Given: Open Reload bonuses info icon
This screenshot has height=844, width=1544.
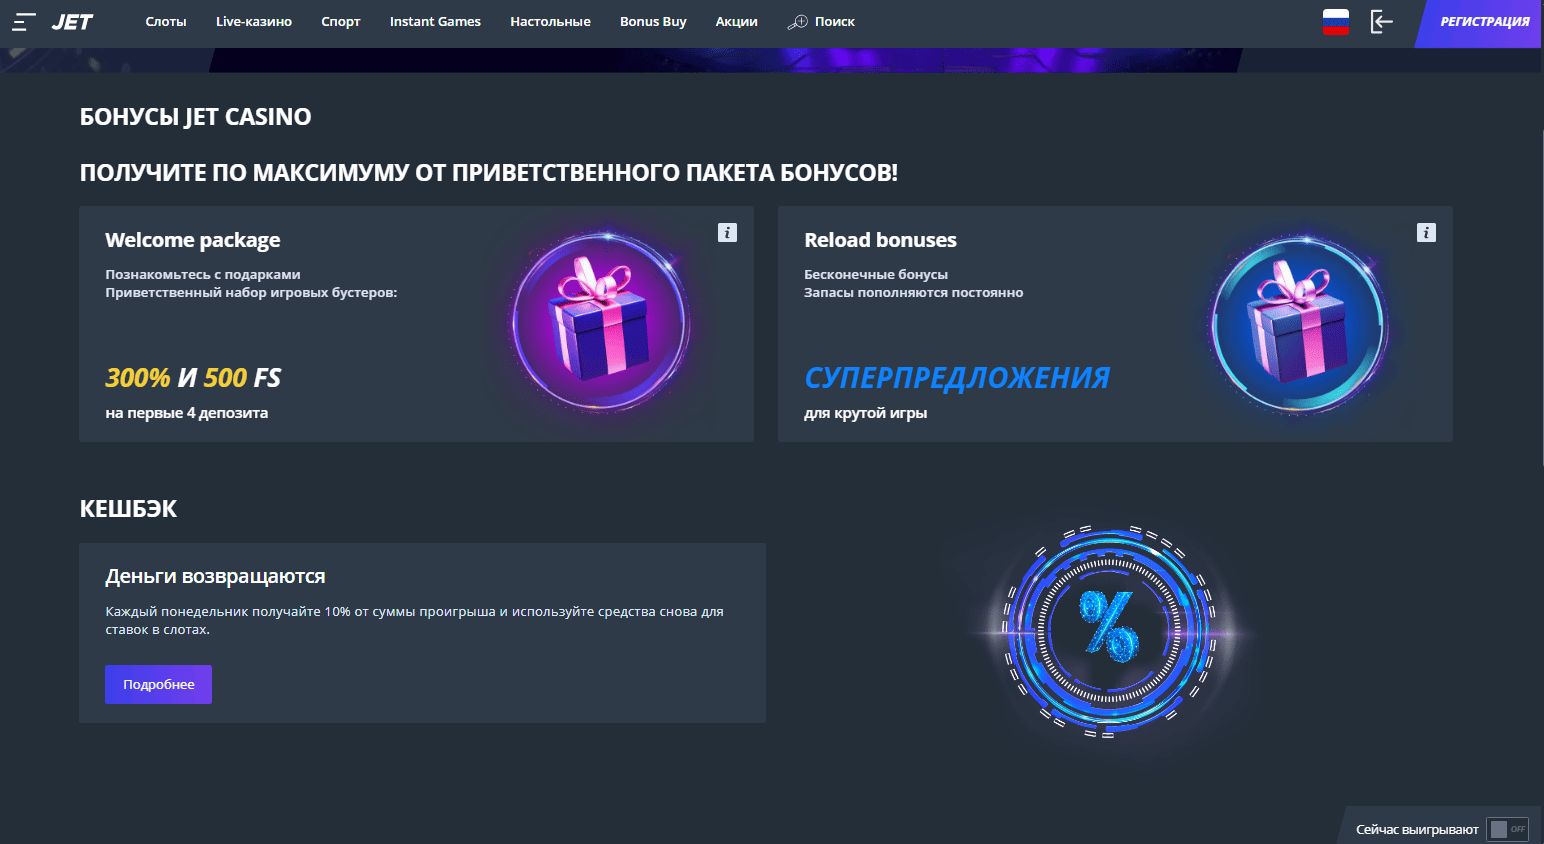Looking at the screenshot, I should tap(1426, 232).
